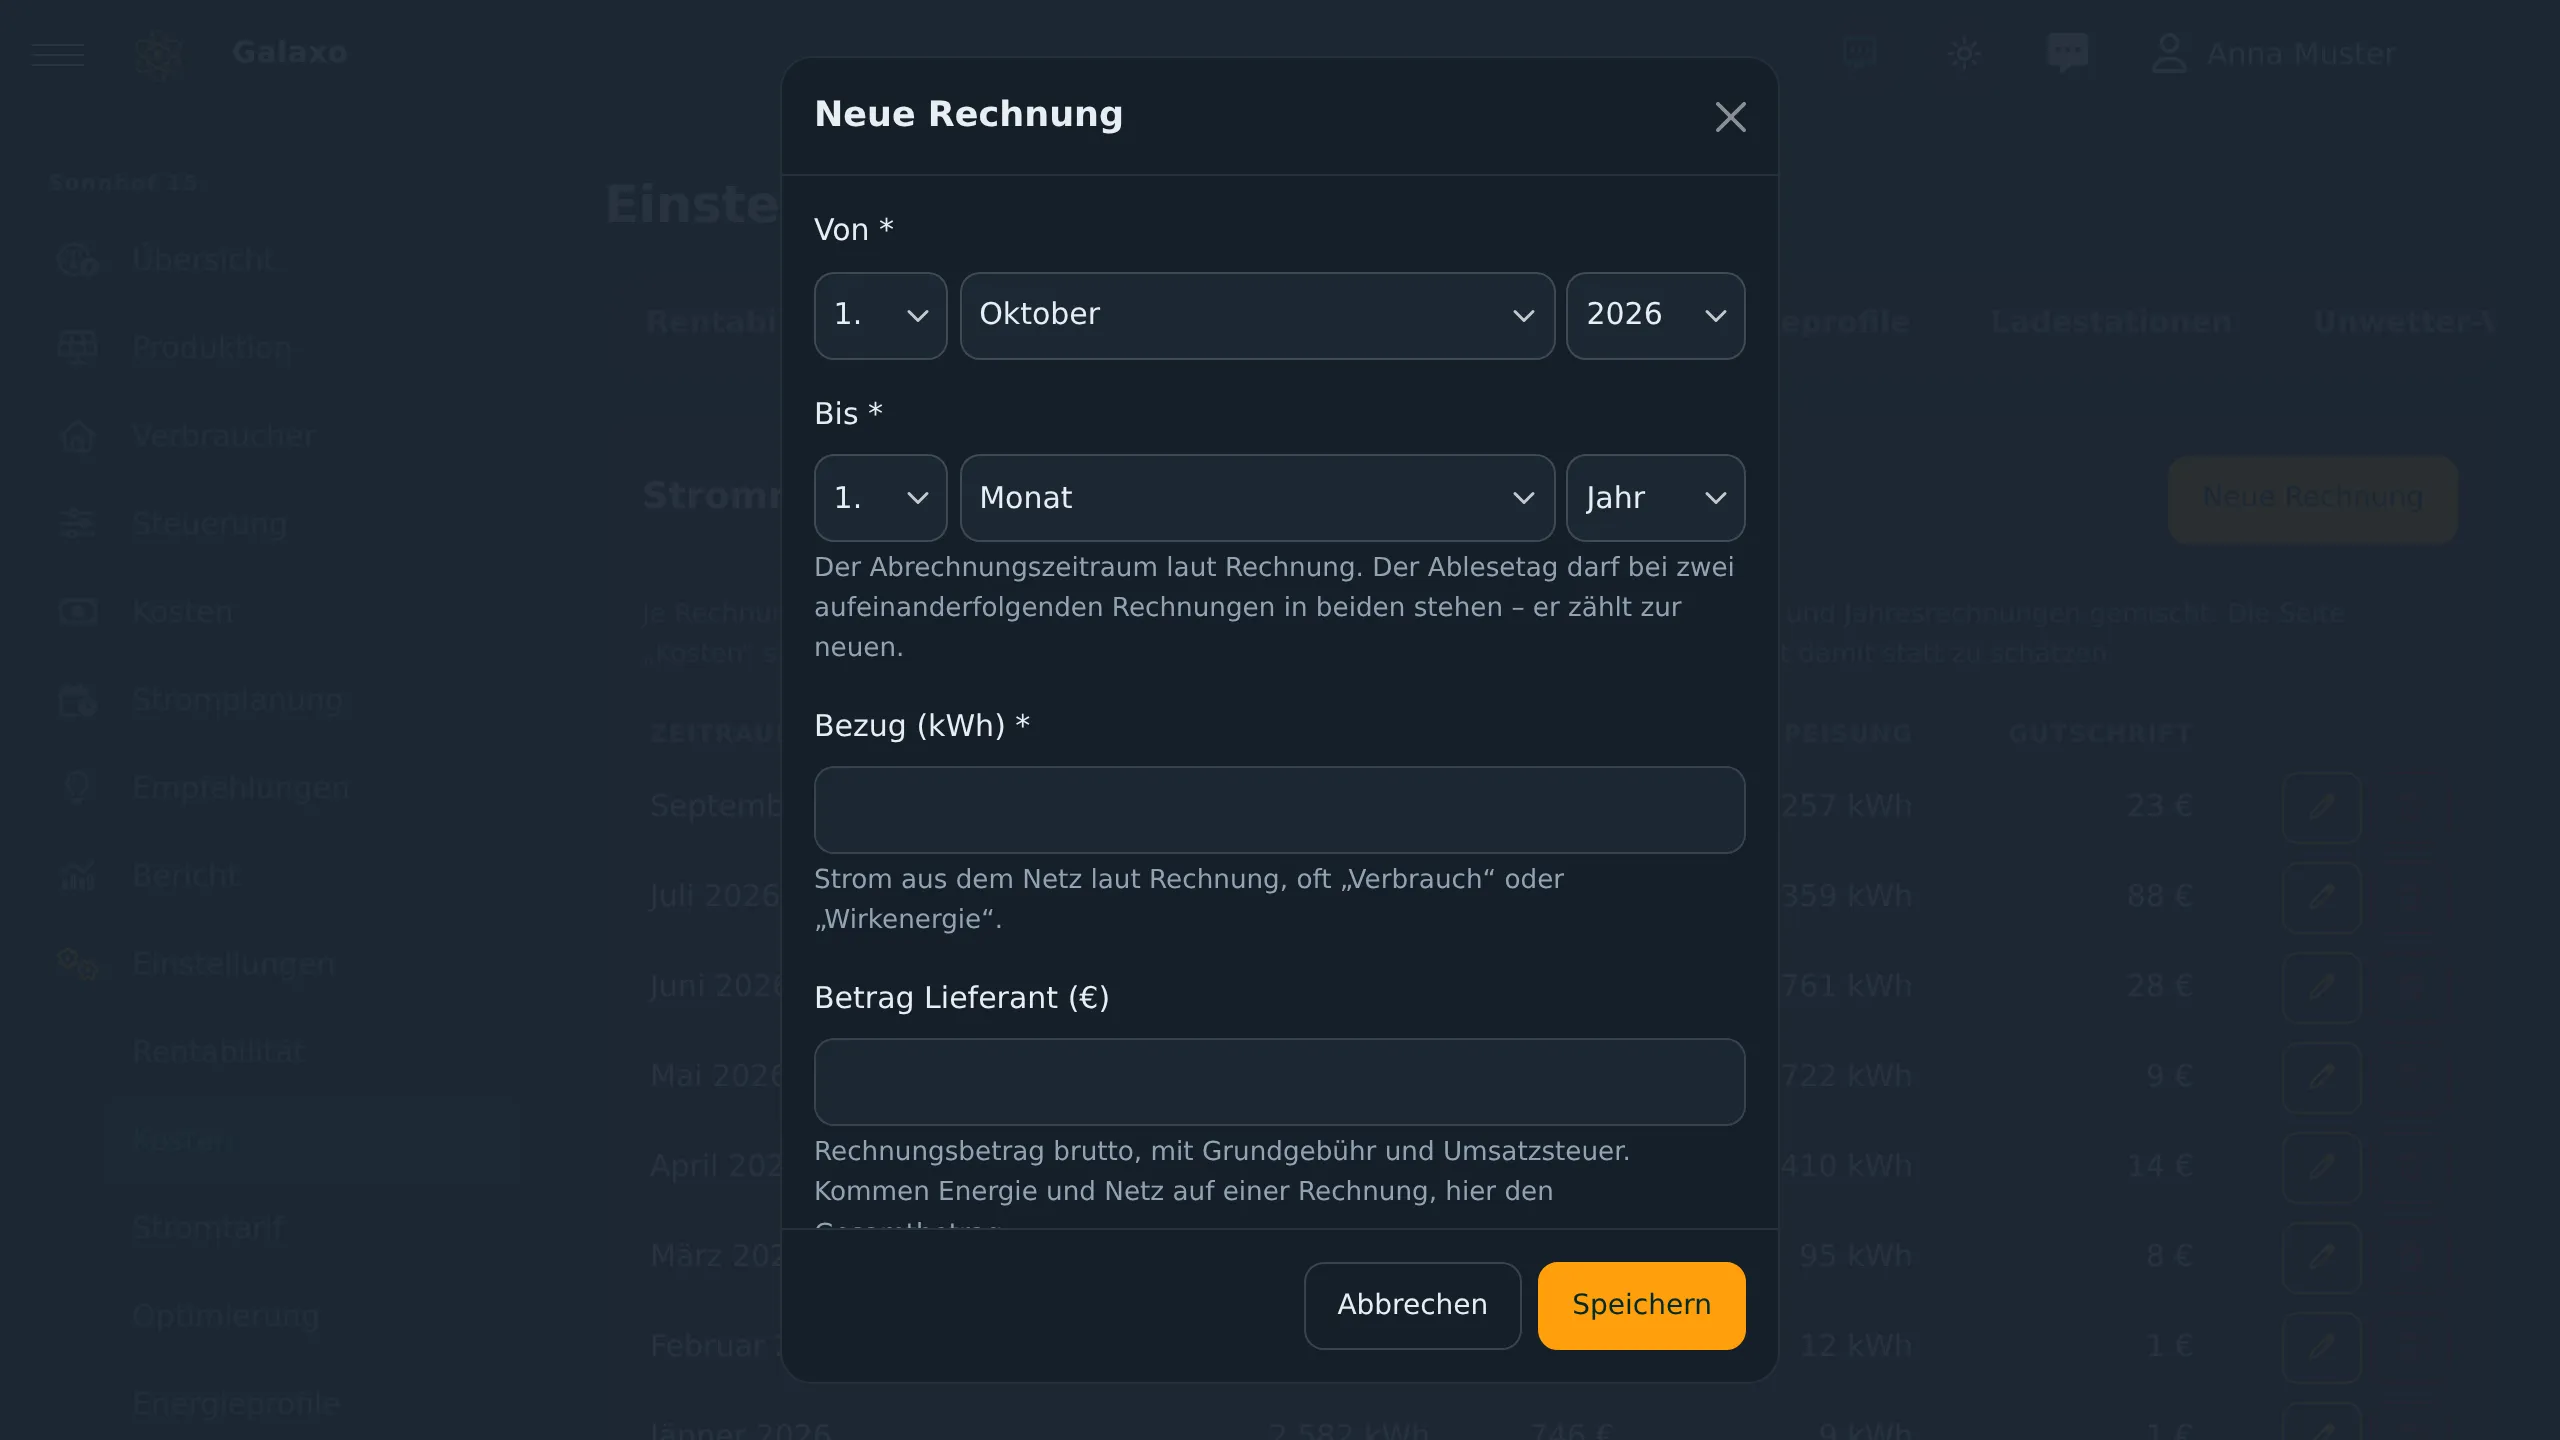Open the Anna Muster user menu
2560x1440 pixels.
point(2275,53)
